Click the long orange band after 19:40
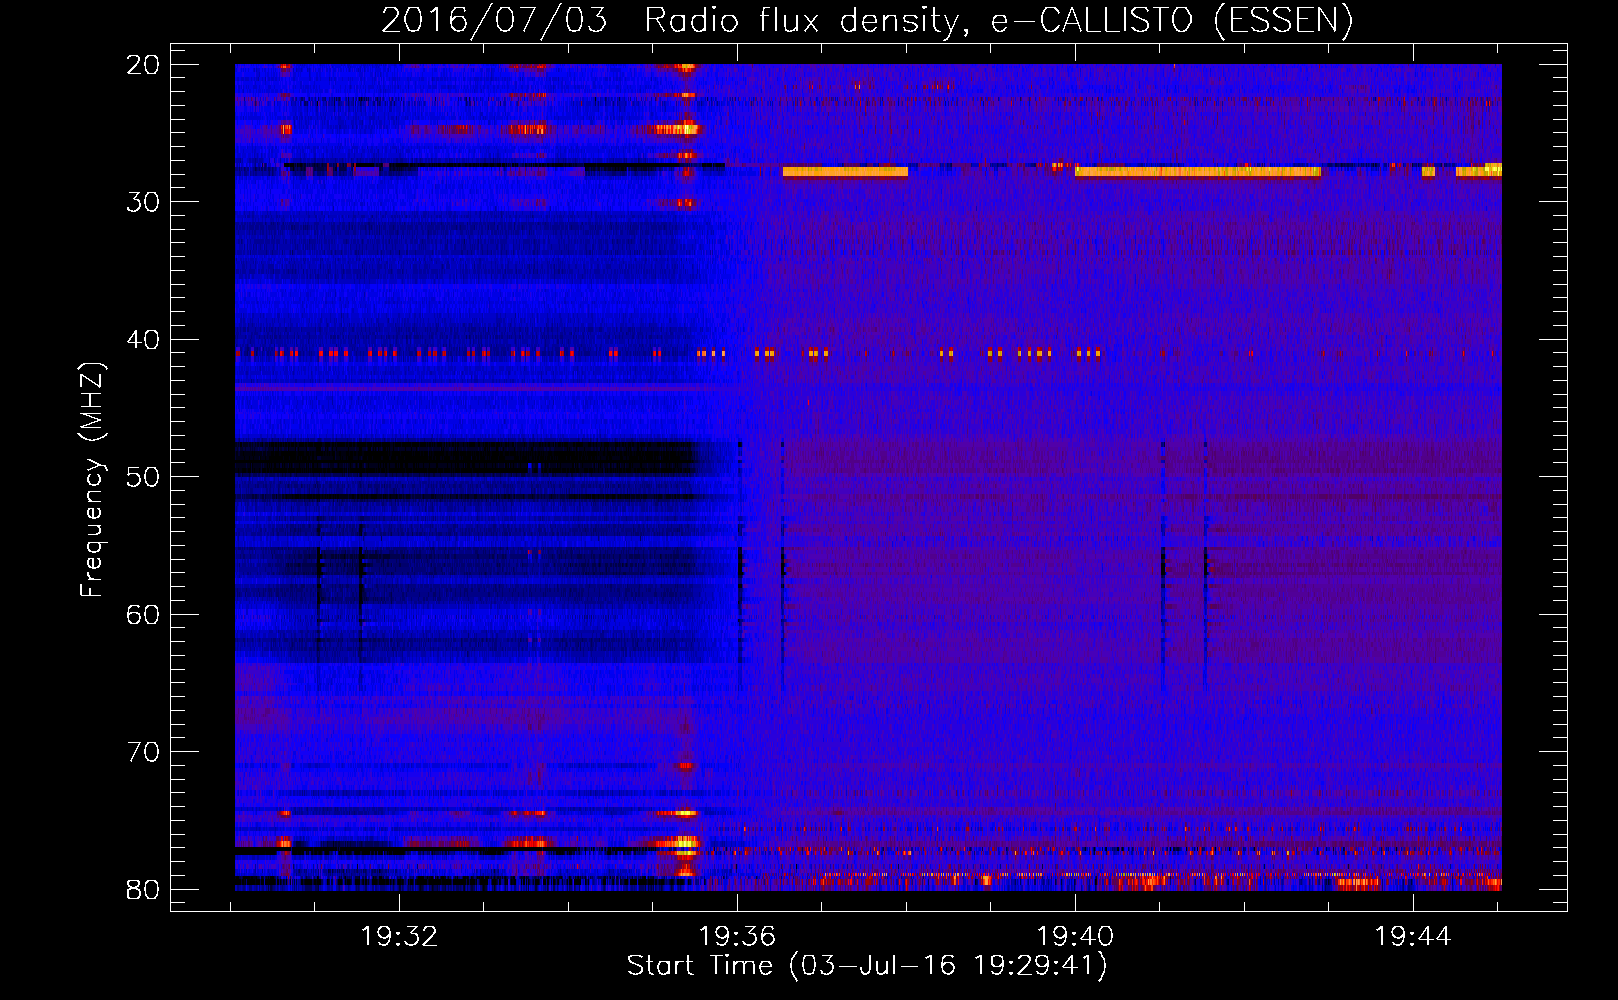Screen dimensions: 1618x1000 click(1198, 172)
